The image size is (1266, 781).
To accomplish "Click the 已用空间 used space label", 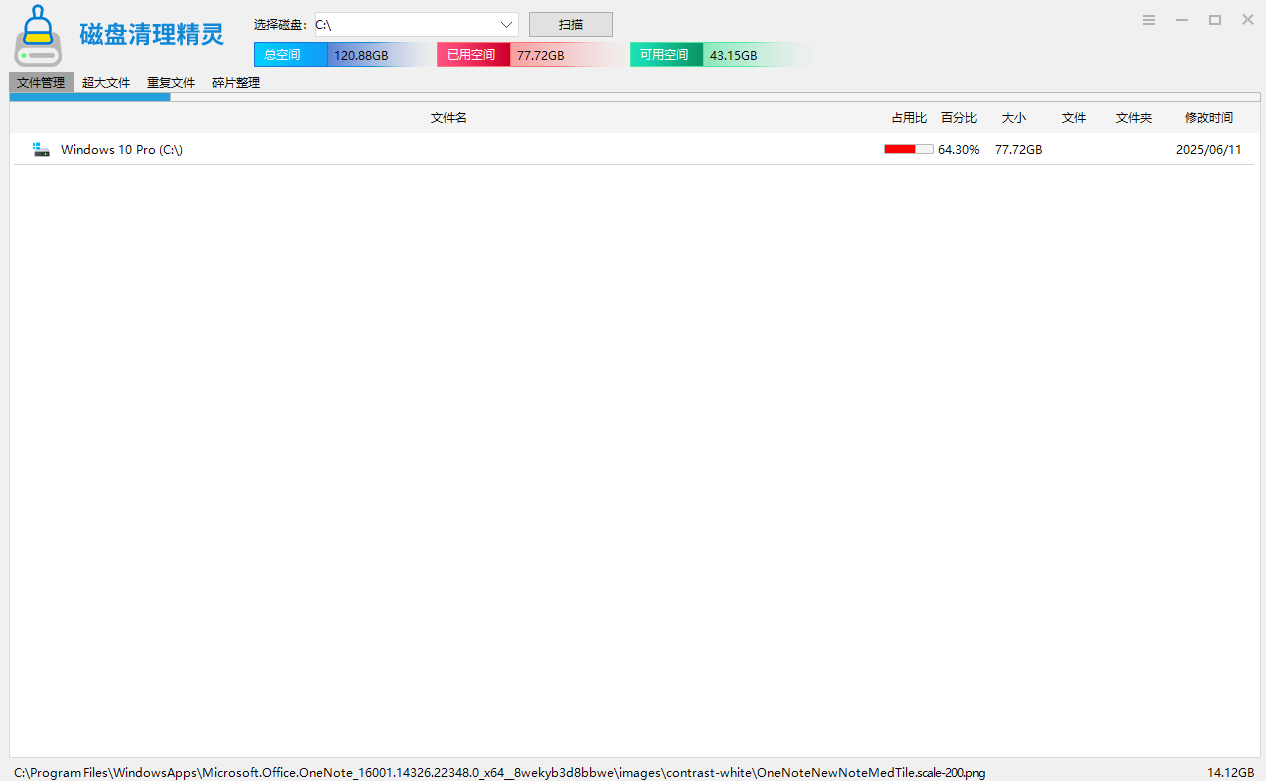I will tap(473, 55).
